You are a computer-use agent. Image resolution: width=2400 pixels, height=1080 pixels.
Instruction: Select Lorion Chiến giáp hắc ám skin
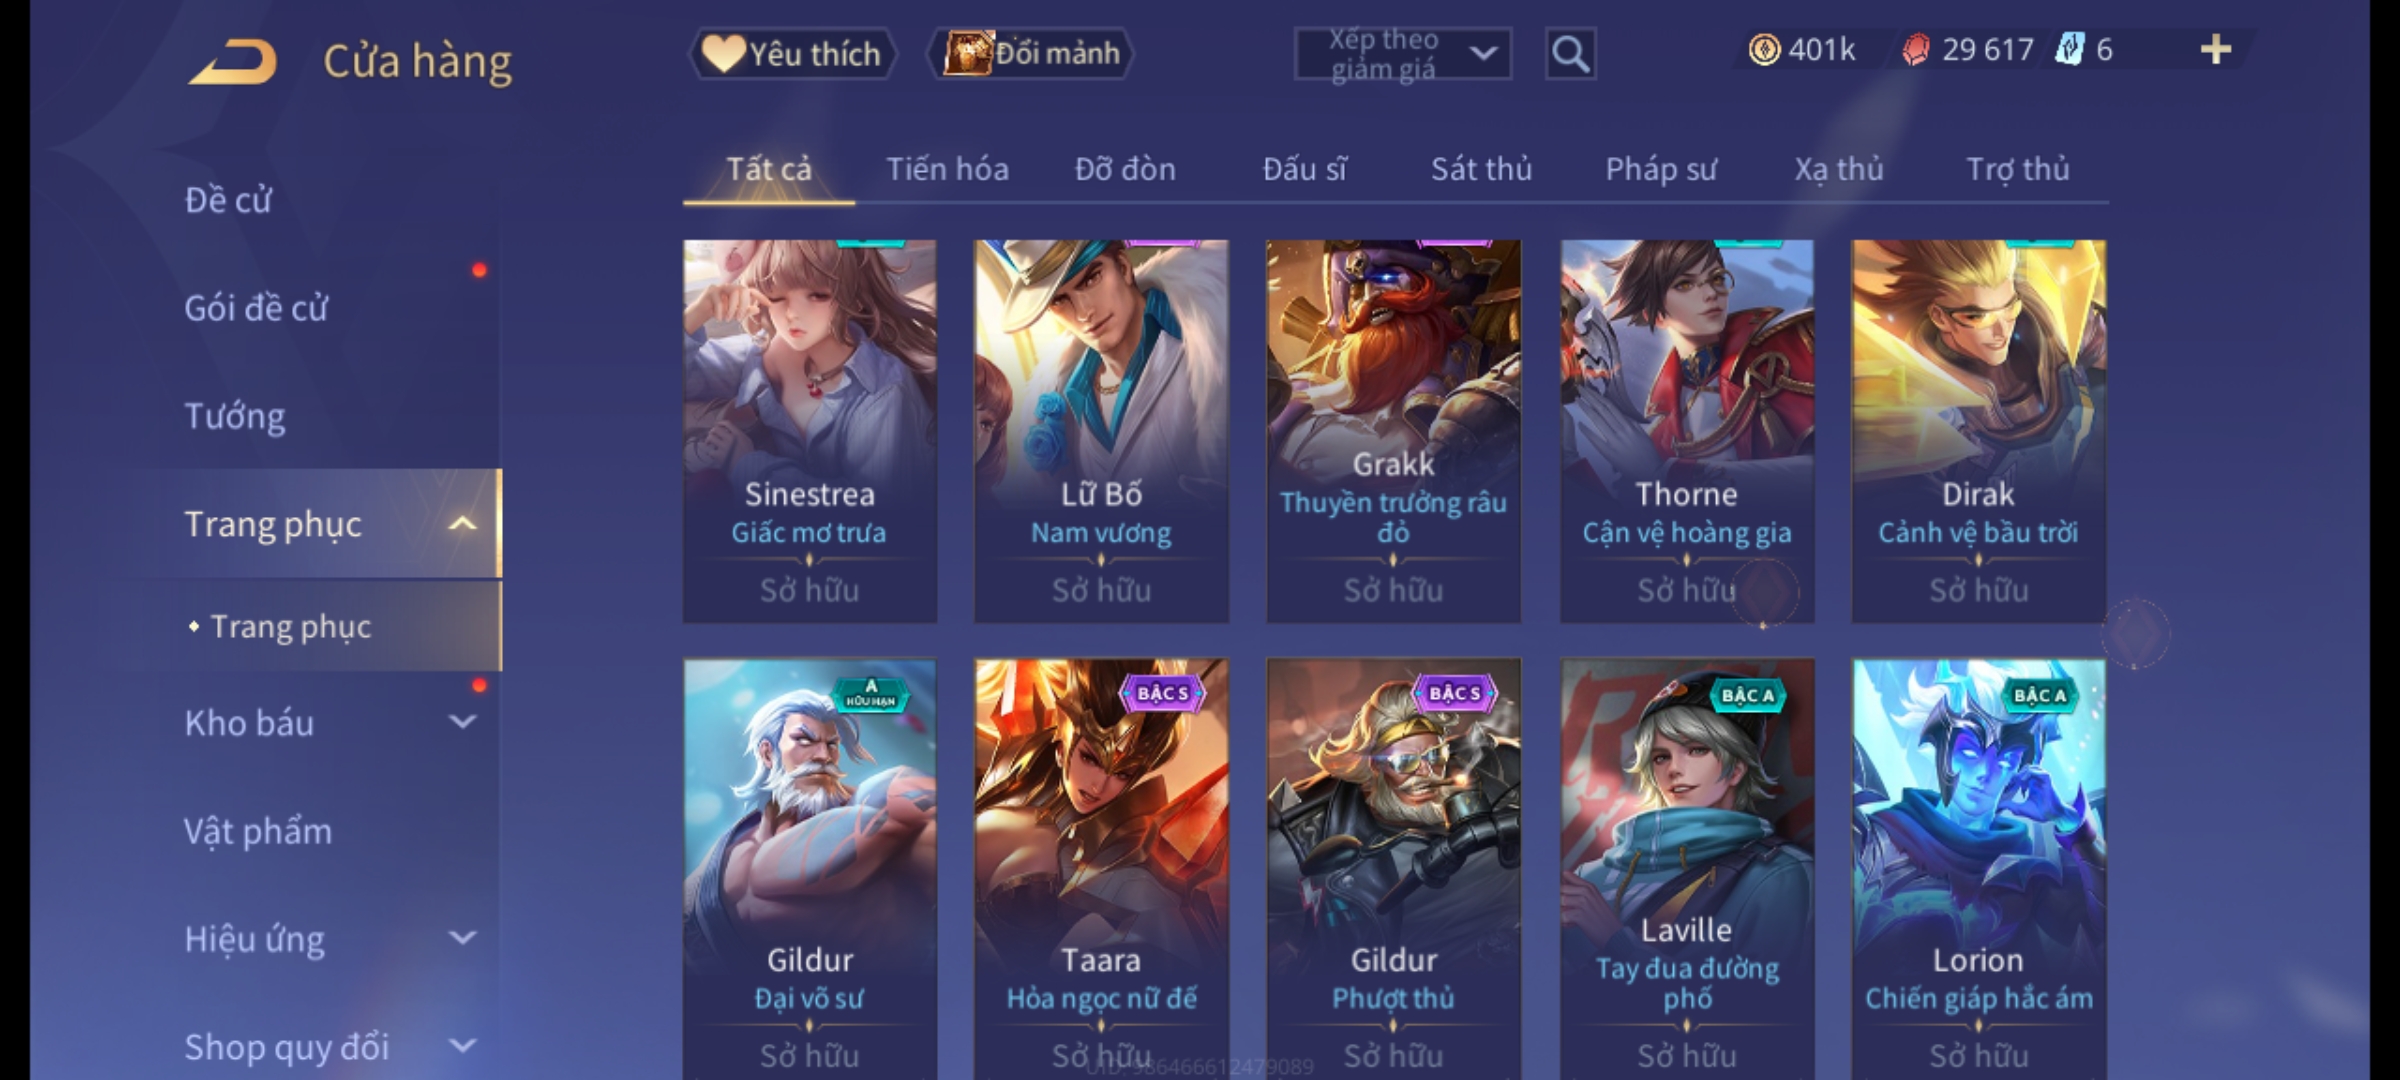point(1979,868)
